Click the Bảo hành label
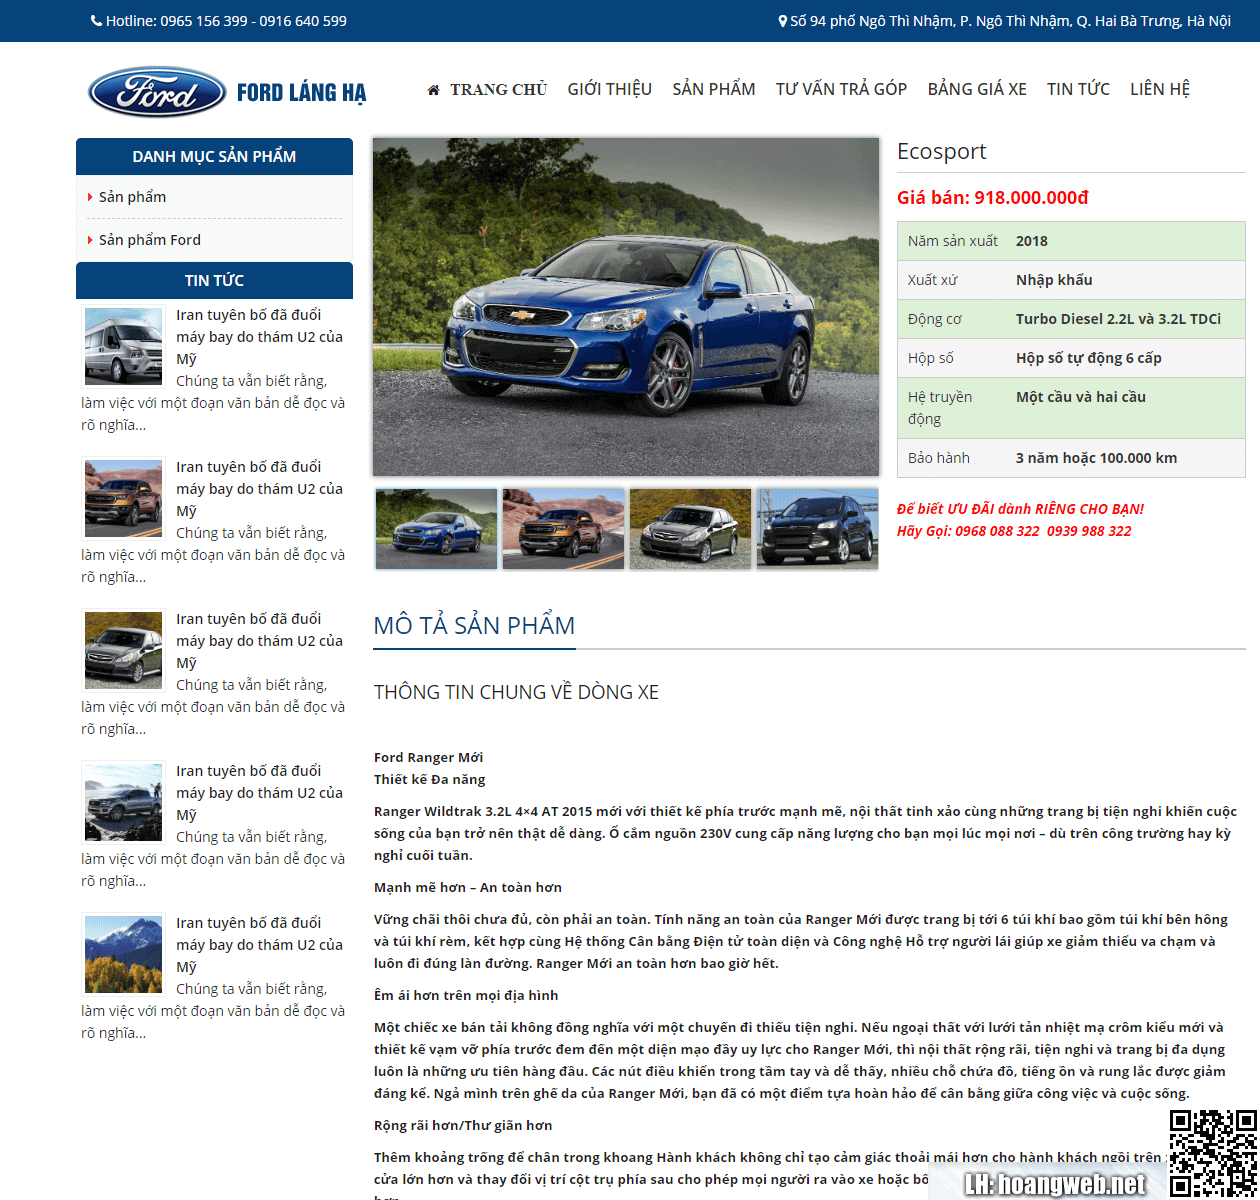1260x1200 pixels. tap(939, 458)
